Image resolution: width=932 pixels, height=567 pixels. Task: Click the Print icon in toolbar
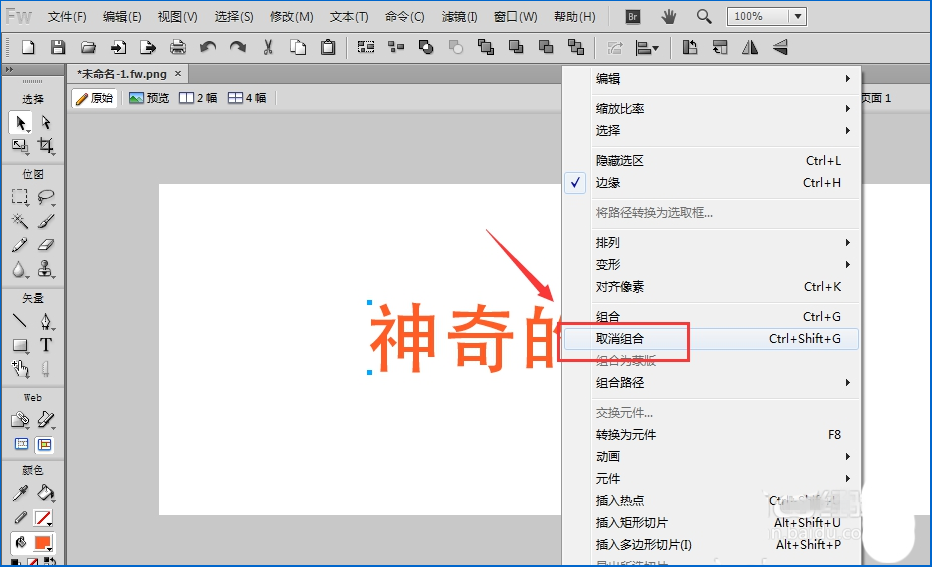(178, 47)
